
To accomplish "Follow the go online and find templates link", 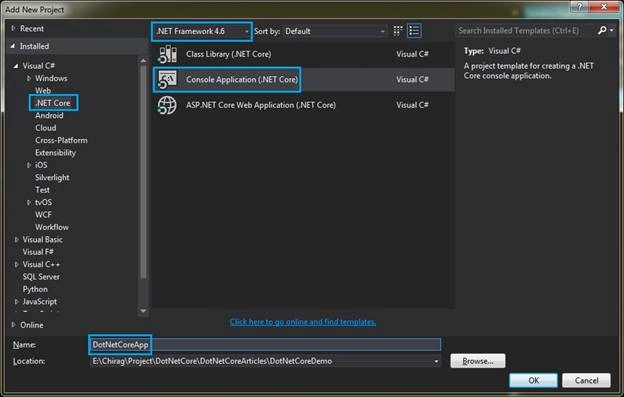I will click(x=303, y=322).
